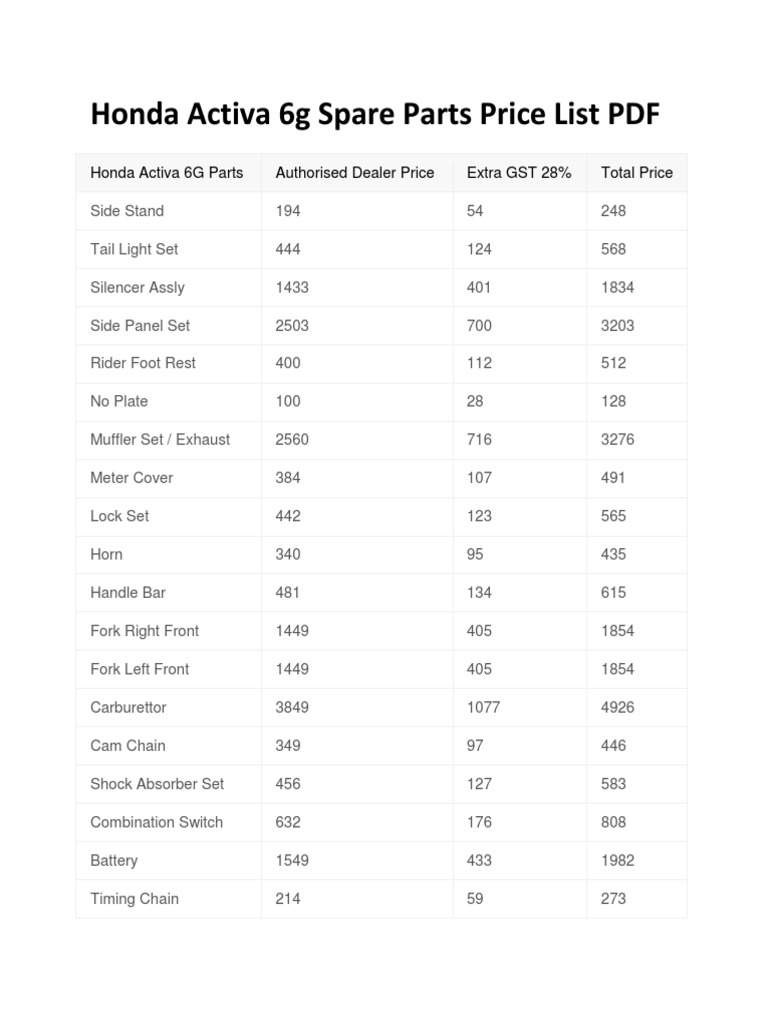The width and height of the screenshot is (768, 1024).
Task: Select the 'Lock Set' row label
Action: (x=120, y=516)
